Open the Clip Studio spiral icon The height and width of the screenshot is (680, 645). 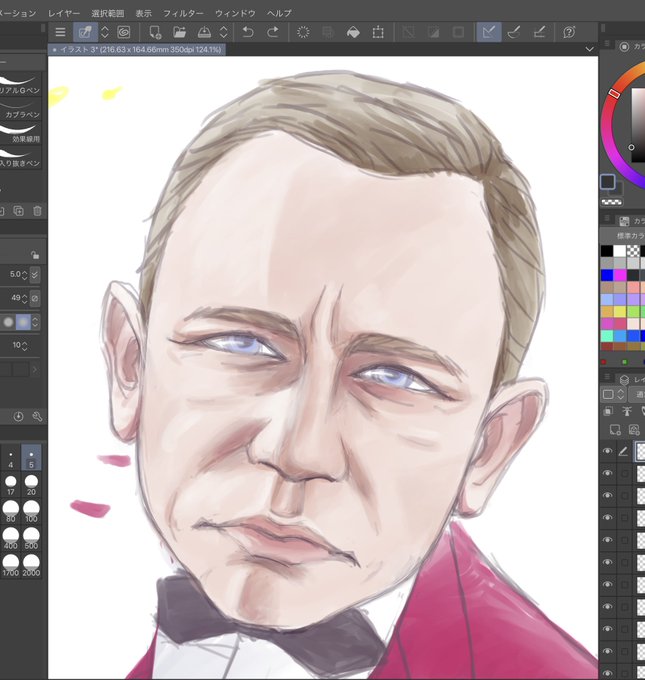124,32
